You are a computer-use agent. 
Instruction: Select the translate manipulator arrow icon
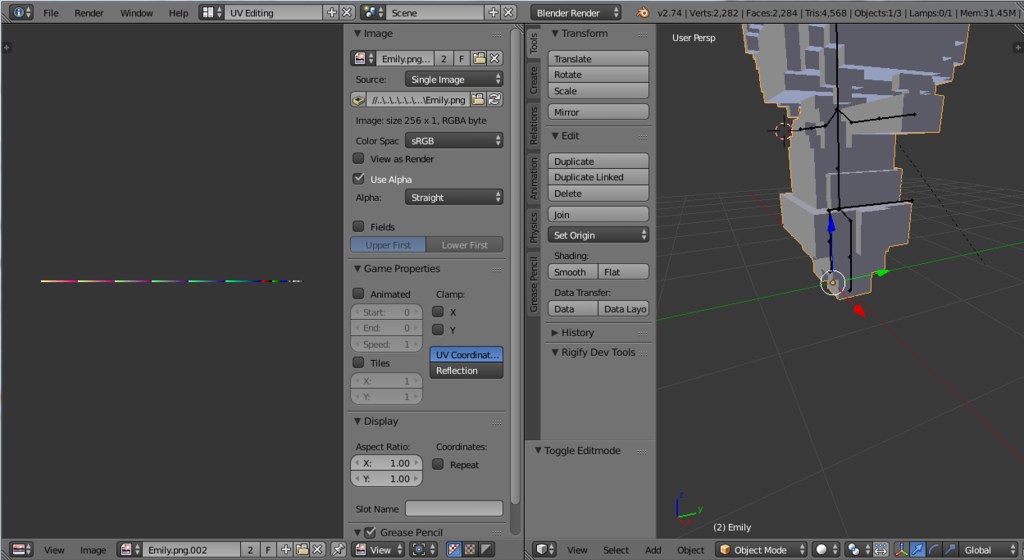pos(918,550)
